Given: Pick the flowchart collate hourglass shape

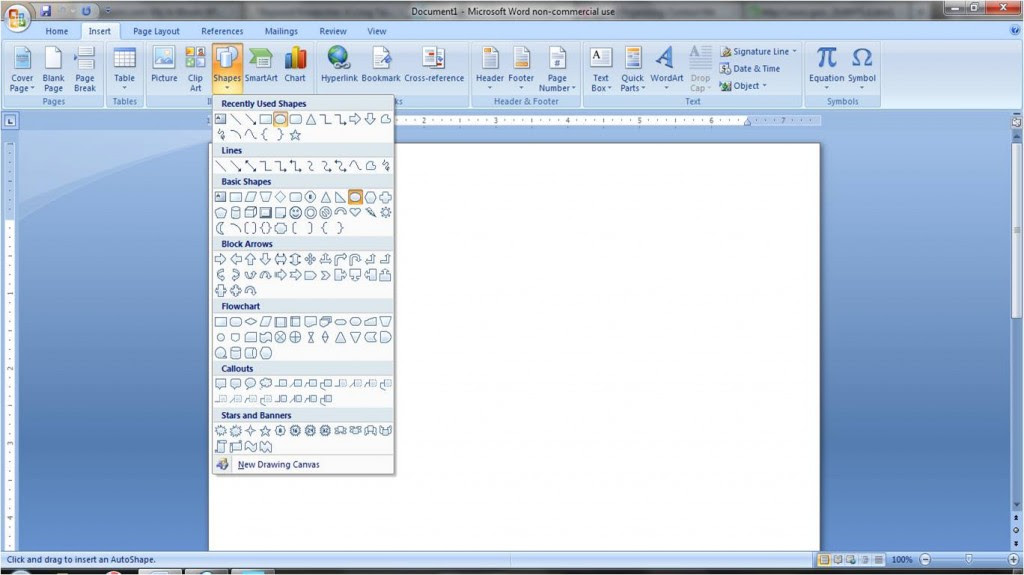Looking at the screenshot, I should coord(310,337).
